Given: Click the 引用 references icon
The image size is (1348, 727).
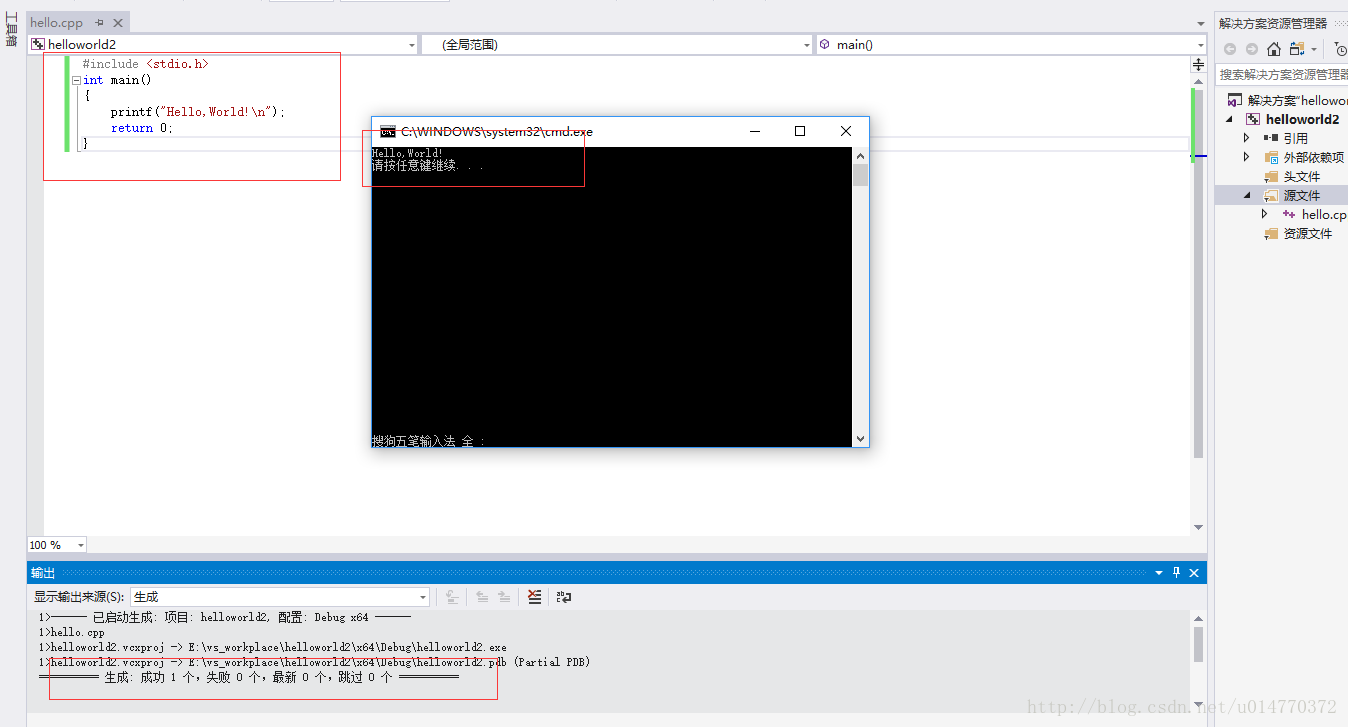Looking at the screenshot, I should click(x=1271, y=138).
